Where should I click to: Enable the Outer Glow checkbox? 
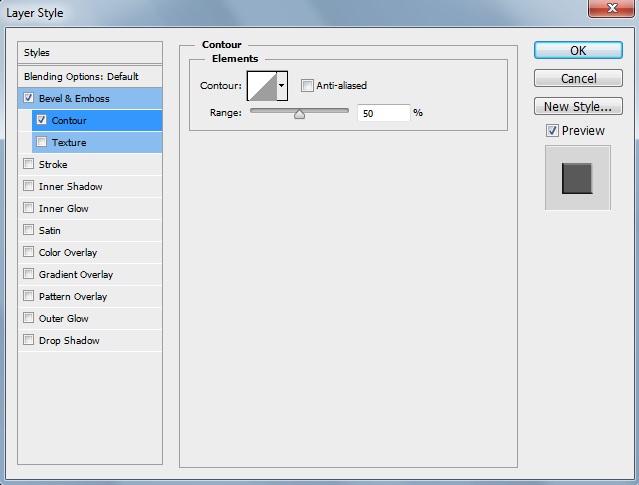tap(29, 318)
